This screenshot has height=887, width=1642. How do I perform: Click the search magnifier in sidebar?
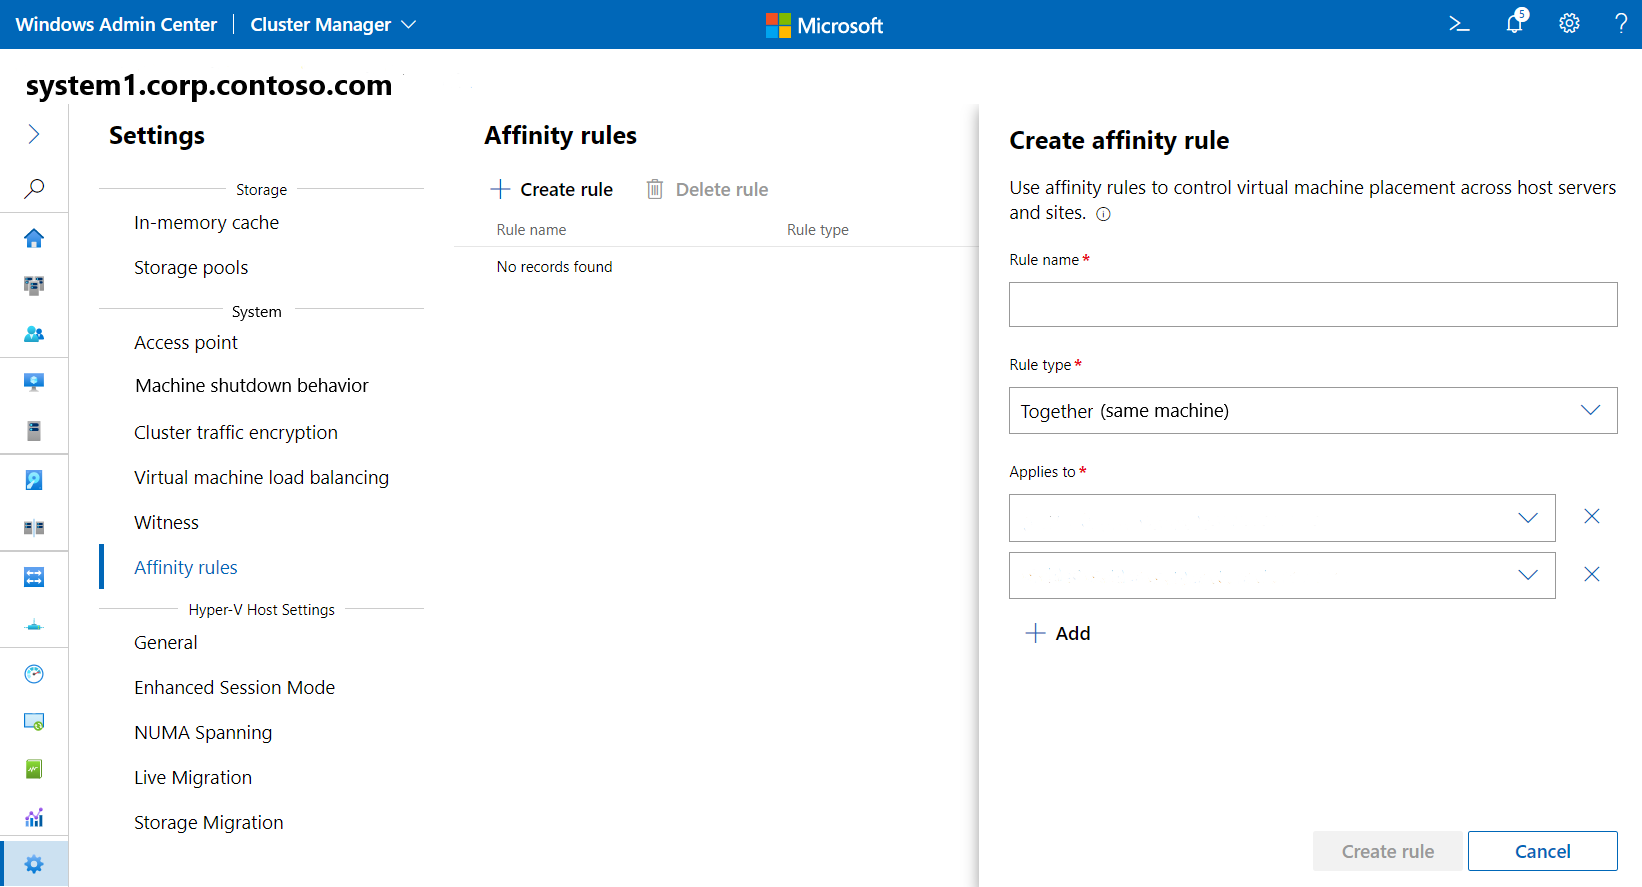coord(34,188)
